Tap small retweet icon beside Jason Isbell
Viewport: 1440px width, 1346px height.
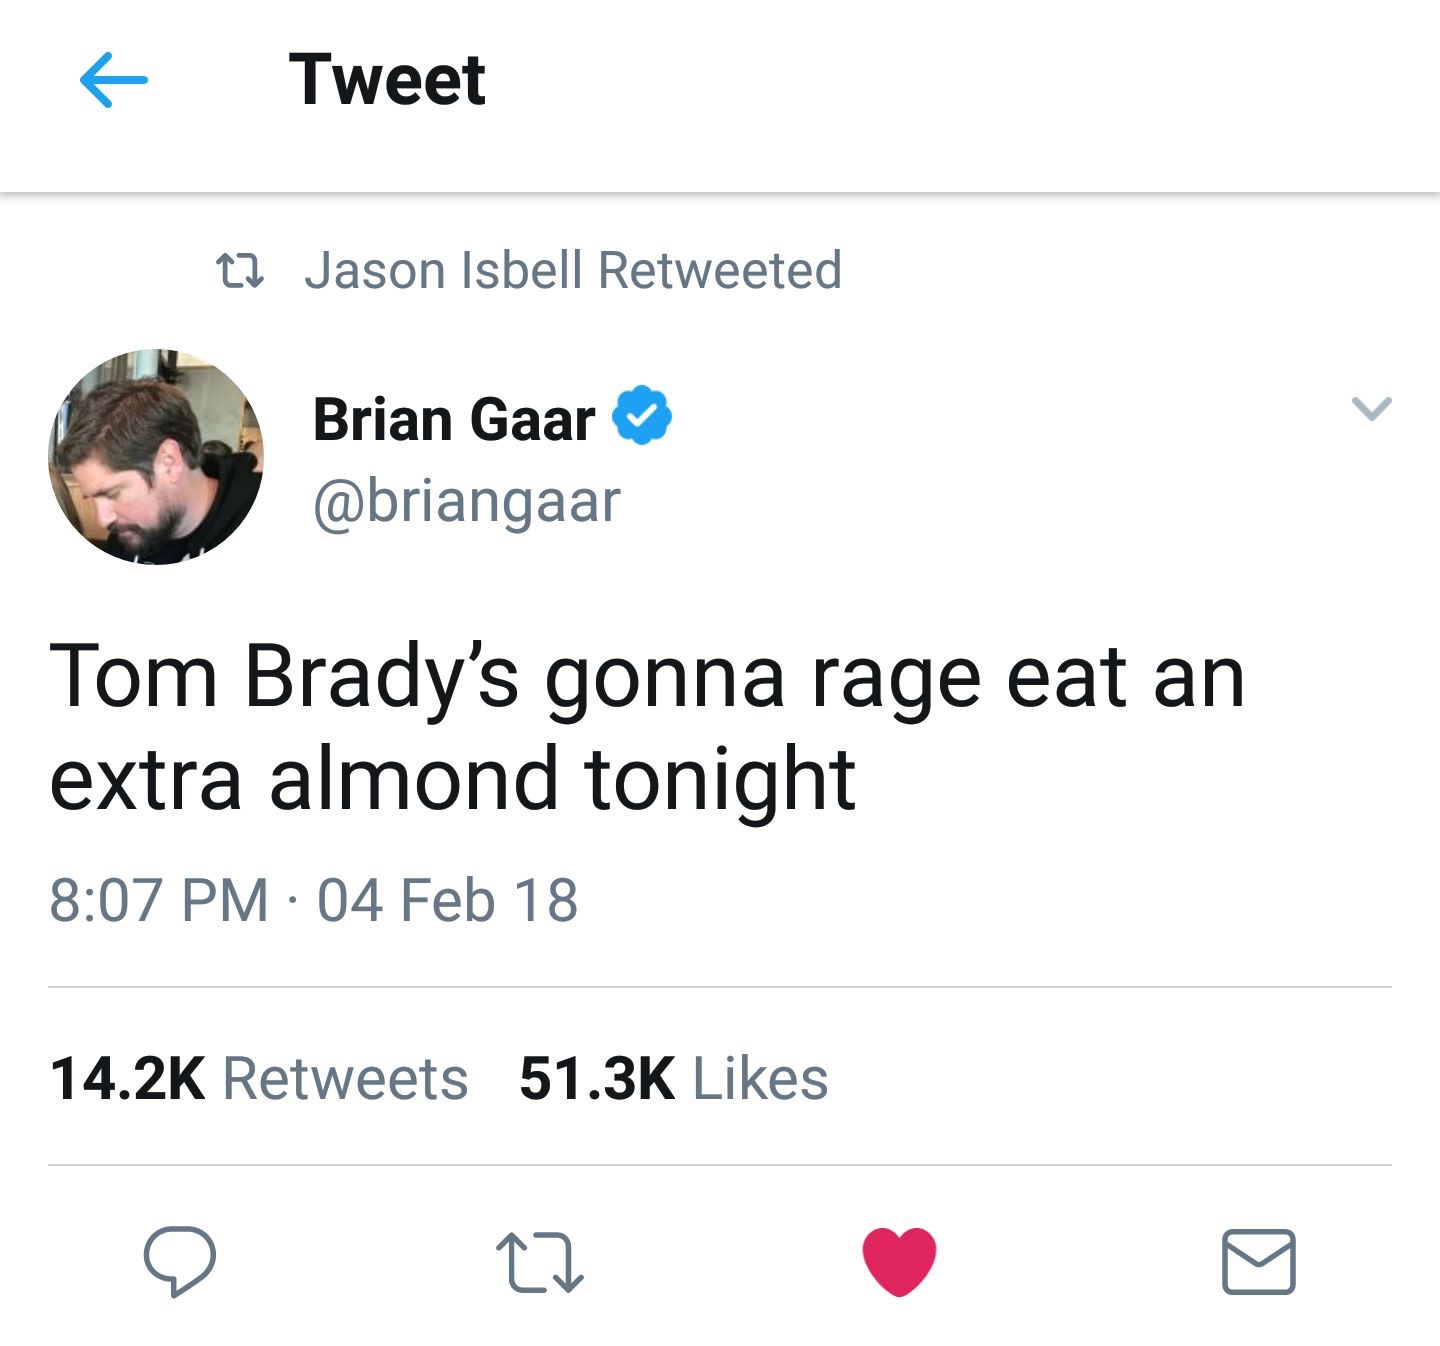point(241,271)
